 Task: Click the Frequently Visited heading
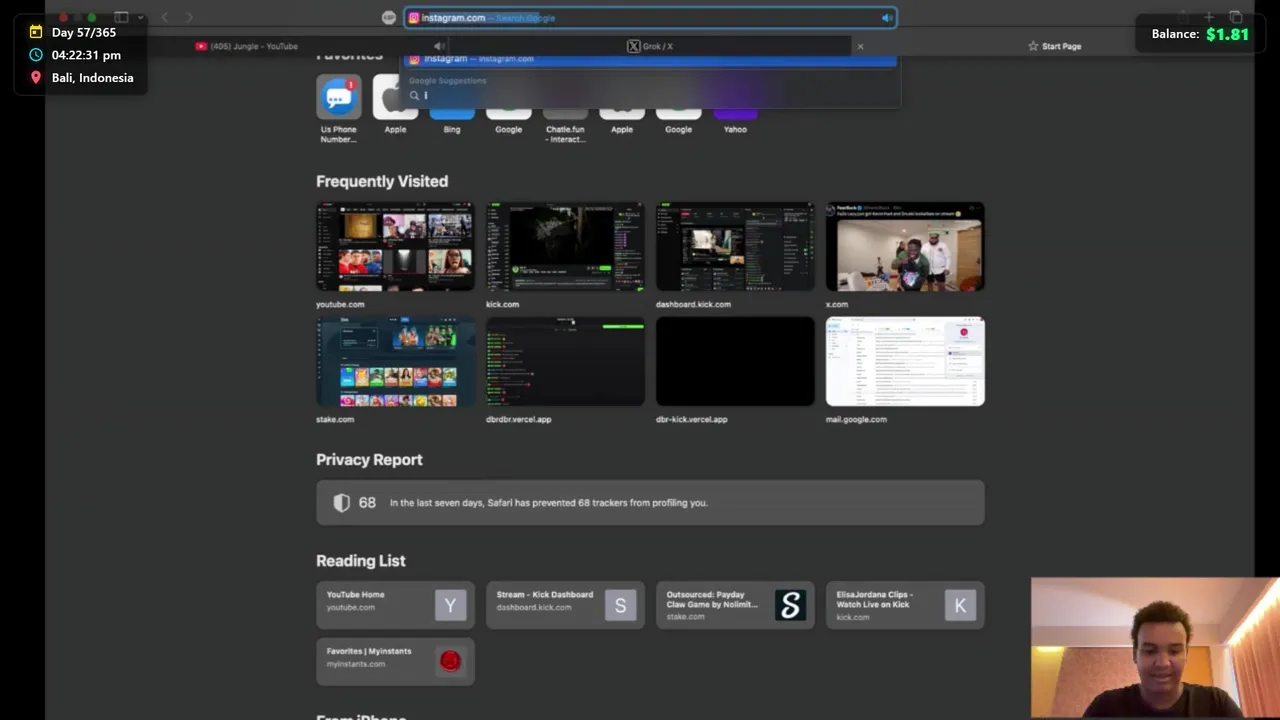(382, 181)
